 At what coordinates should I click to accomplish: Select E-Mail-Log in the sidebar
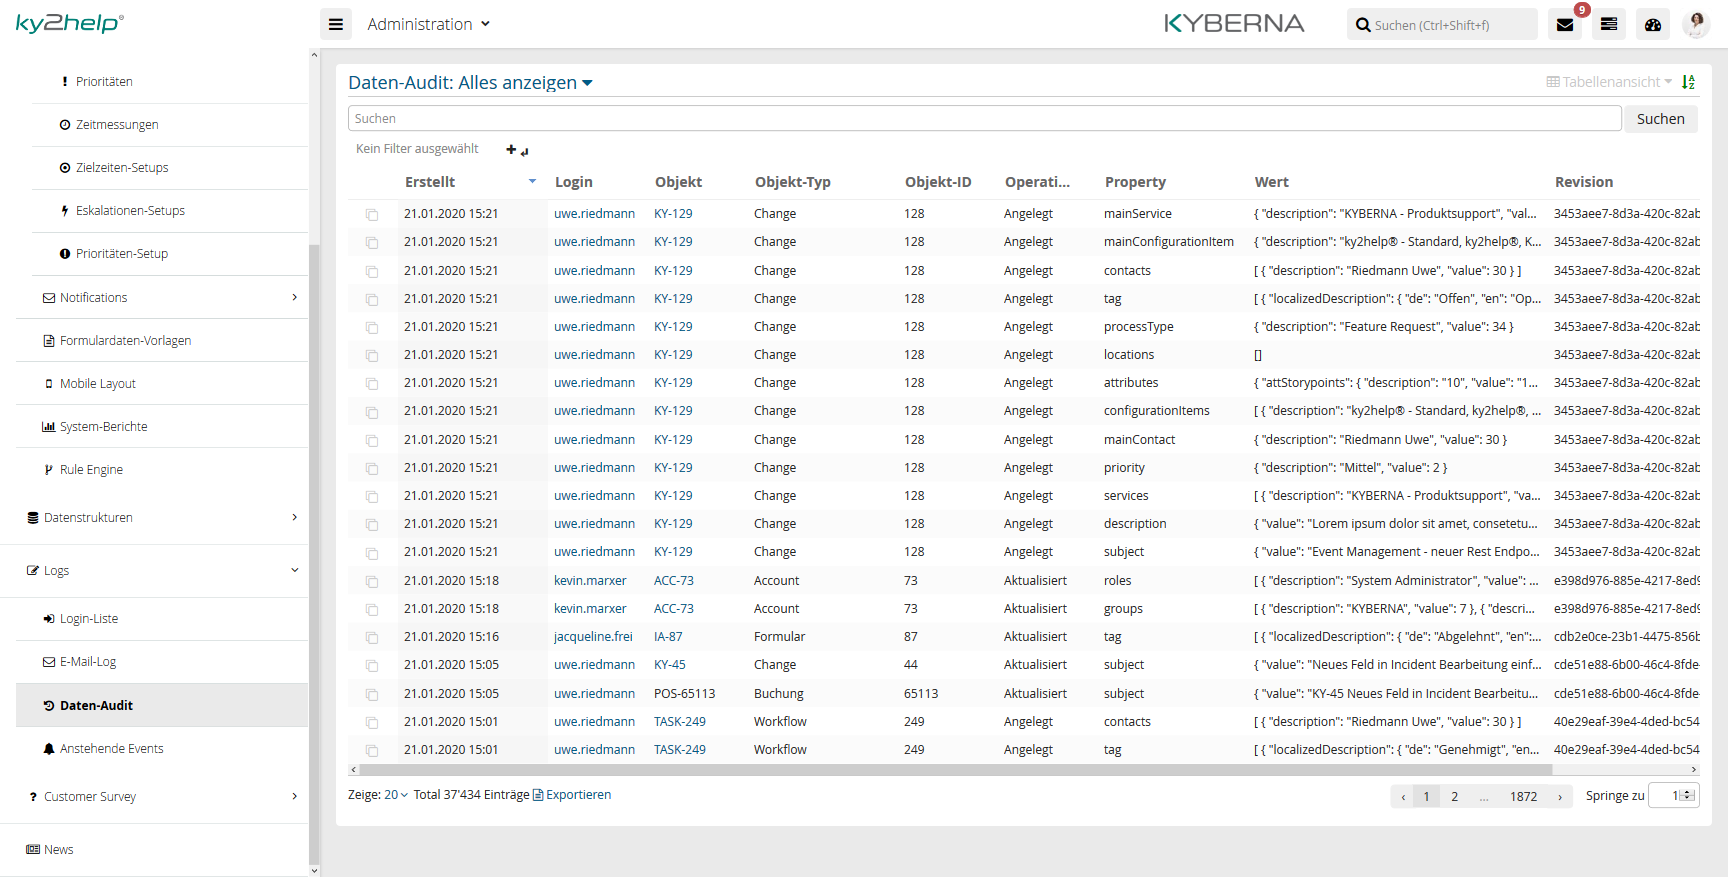click(88, 662)
